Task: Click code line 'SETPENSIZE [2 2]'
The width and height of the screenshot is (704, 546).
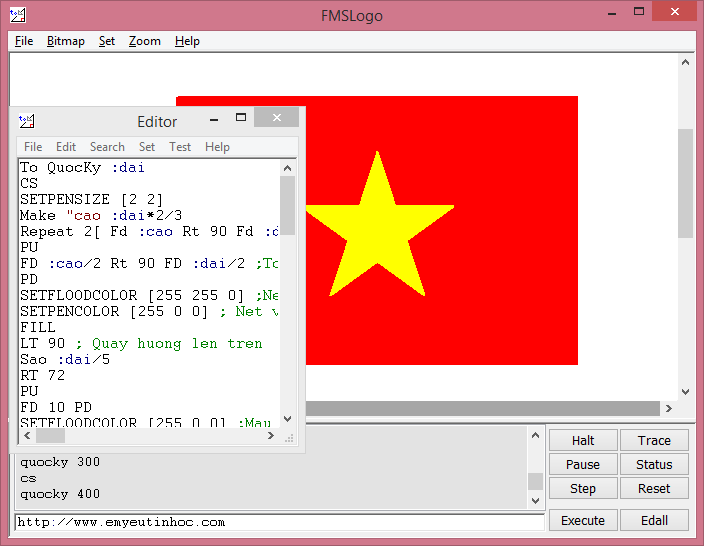Action: click(92, 199)
